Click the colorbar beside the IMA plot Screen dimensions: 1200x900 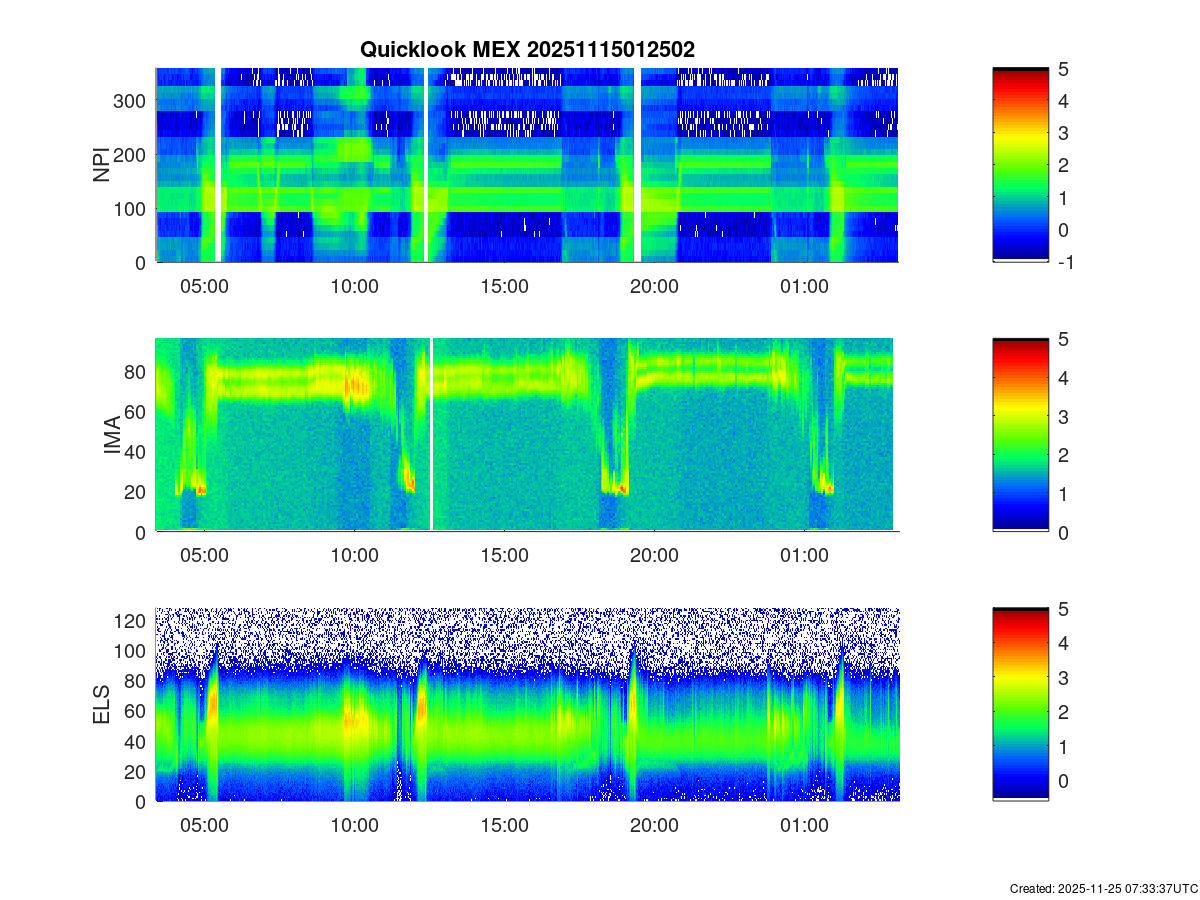point(1020,435)
